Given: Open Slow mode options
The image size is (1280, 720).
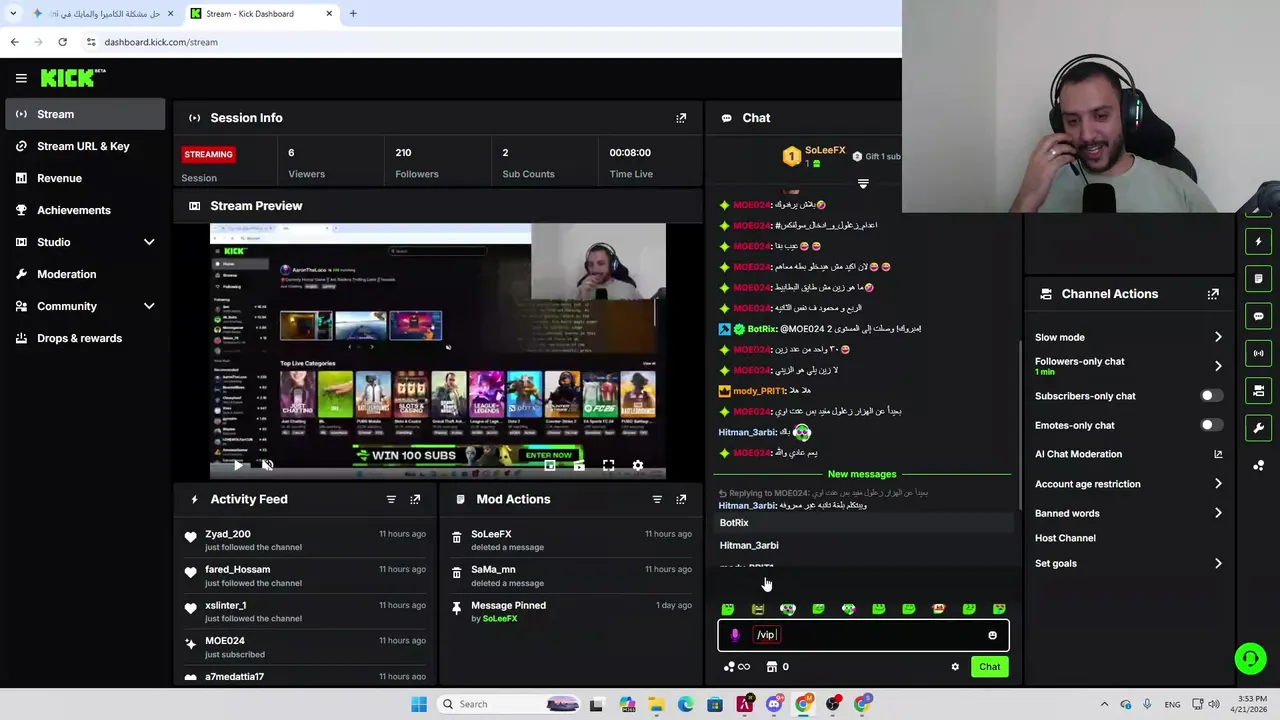Looking at the screenshot, I should coord(1129,337).
